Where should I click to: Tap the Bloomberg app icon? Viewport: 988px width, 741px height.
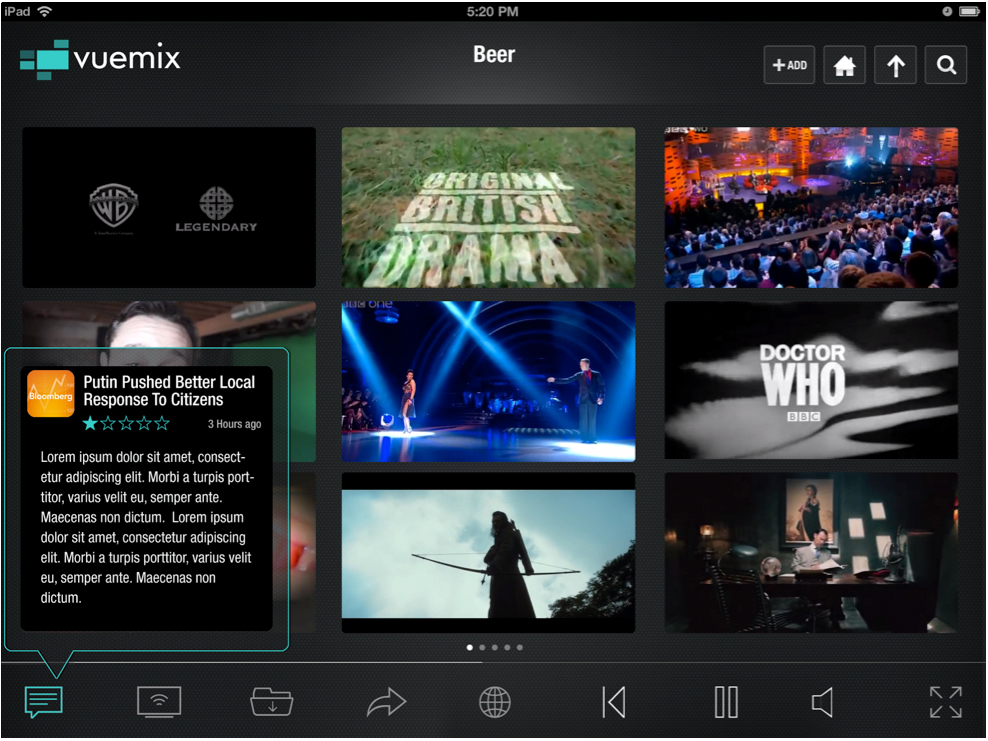point(50,394)
